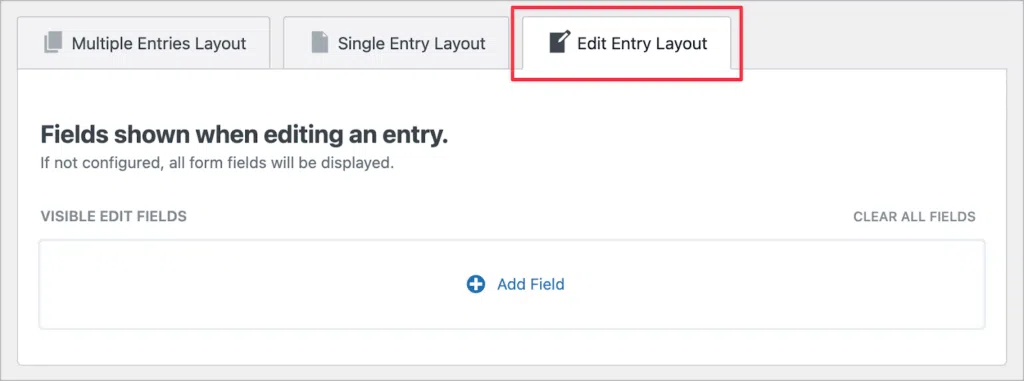Click the right blank side of Add Field box
This screenshot has width=1024, height=381.
point(777,284)
